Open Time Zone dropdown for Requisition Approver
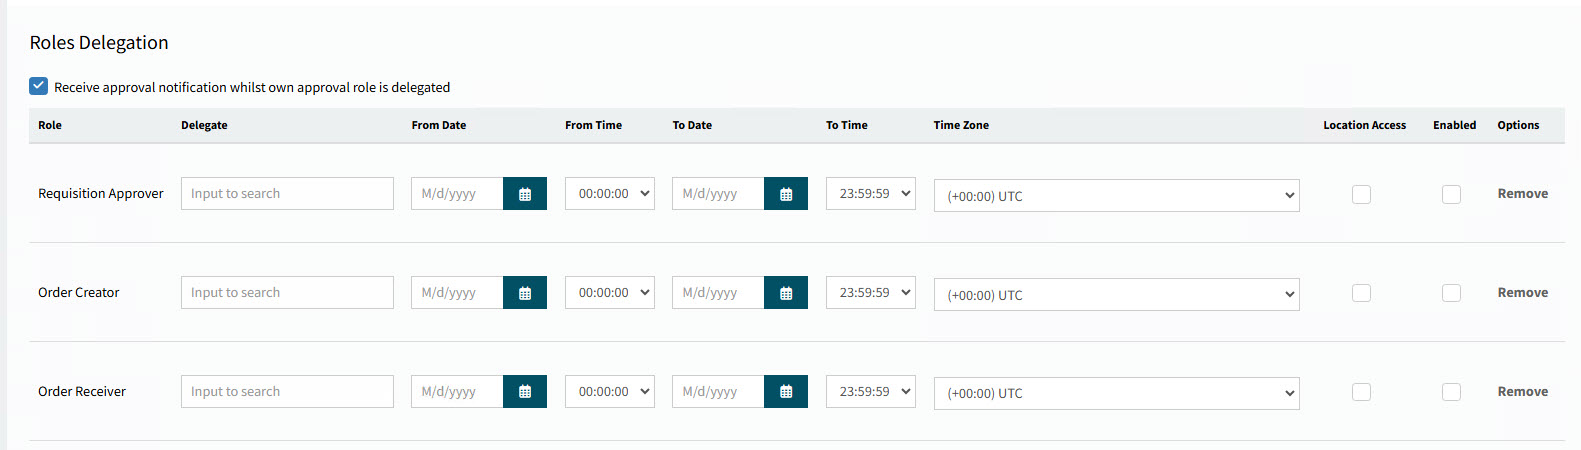Screen dimensions: 1581x450 1116,196
